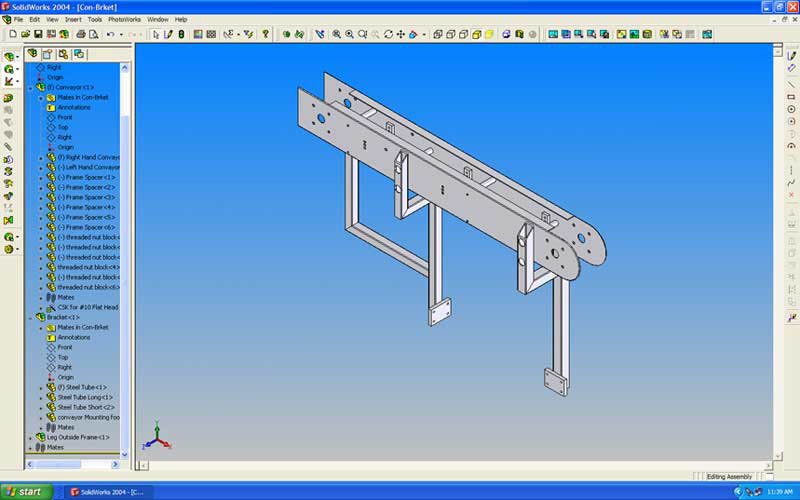
Task: Click the Sketch tool on right toolbar
Action: [x=791, y=56]
